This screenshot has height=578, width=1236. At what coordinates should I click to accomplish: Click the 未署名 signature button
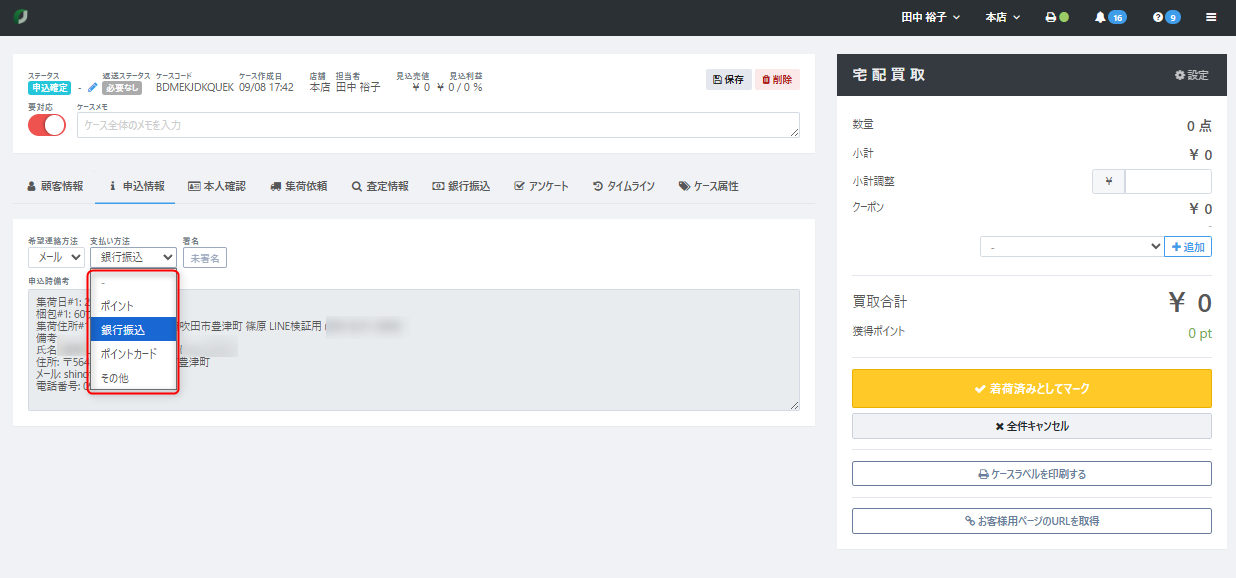click(205, 258)
